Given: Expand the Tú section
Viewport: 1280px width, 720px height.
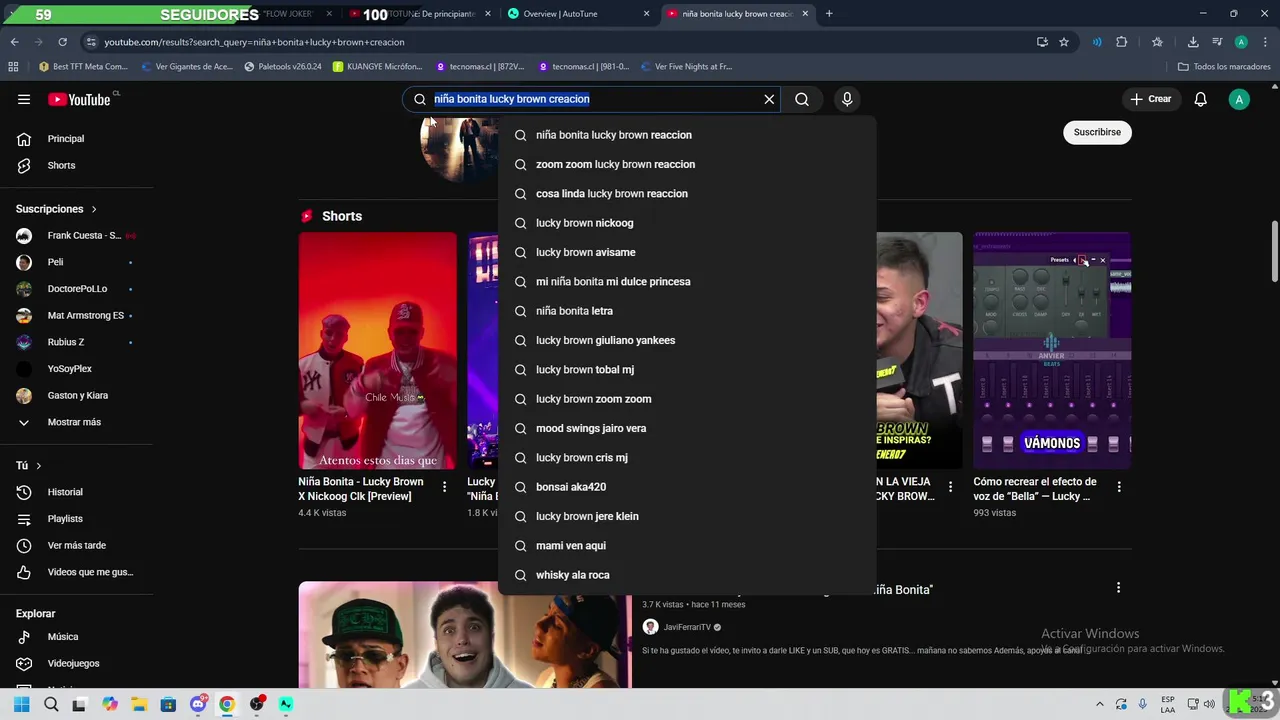Looking at the screenshot, I should pos(29,466).
